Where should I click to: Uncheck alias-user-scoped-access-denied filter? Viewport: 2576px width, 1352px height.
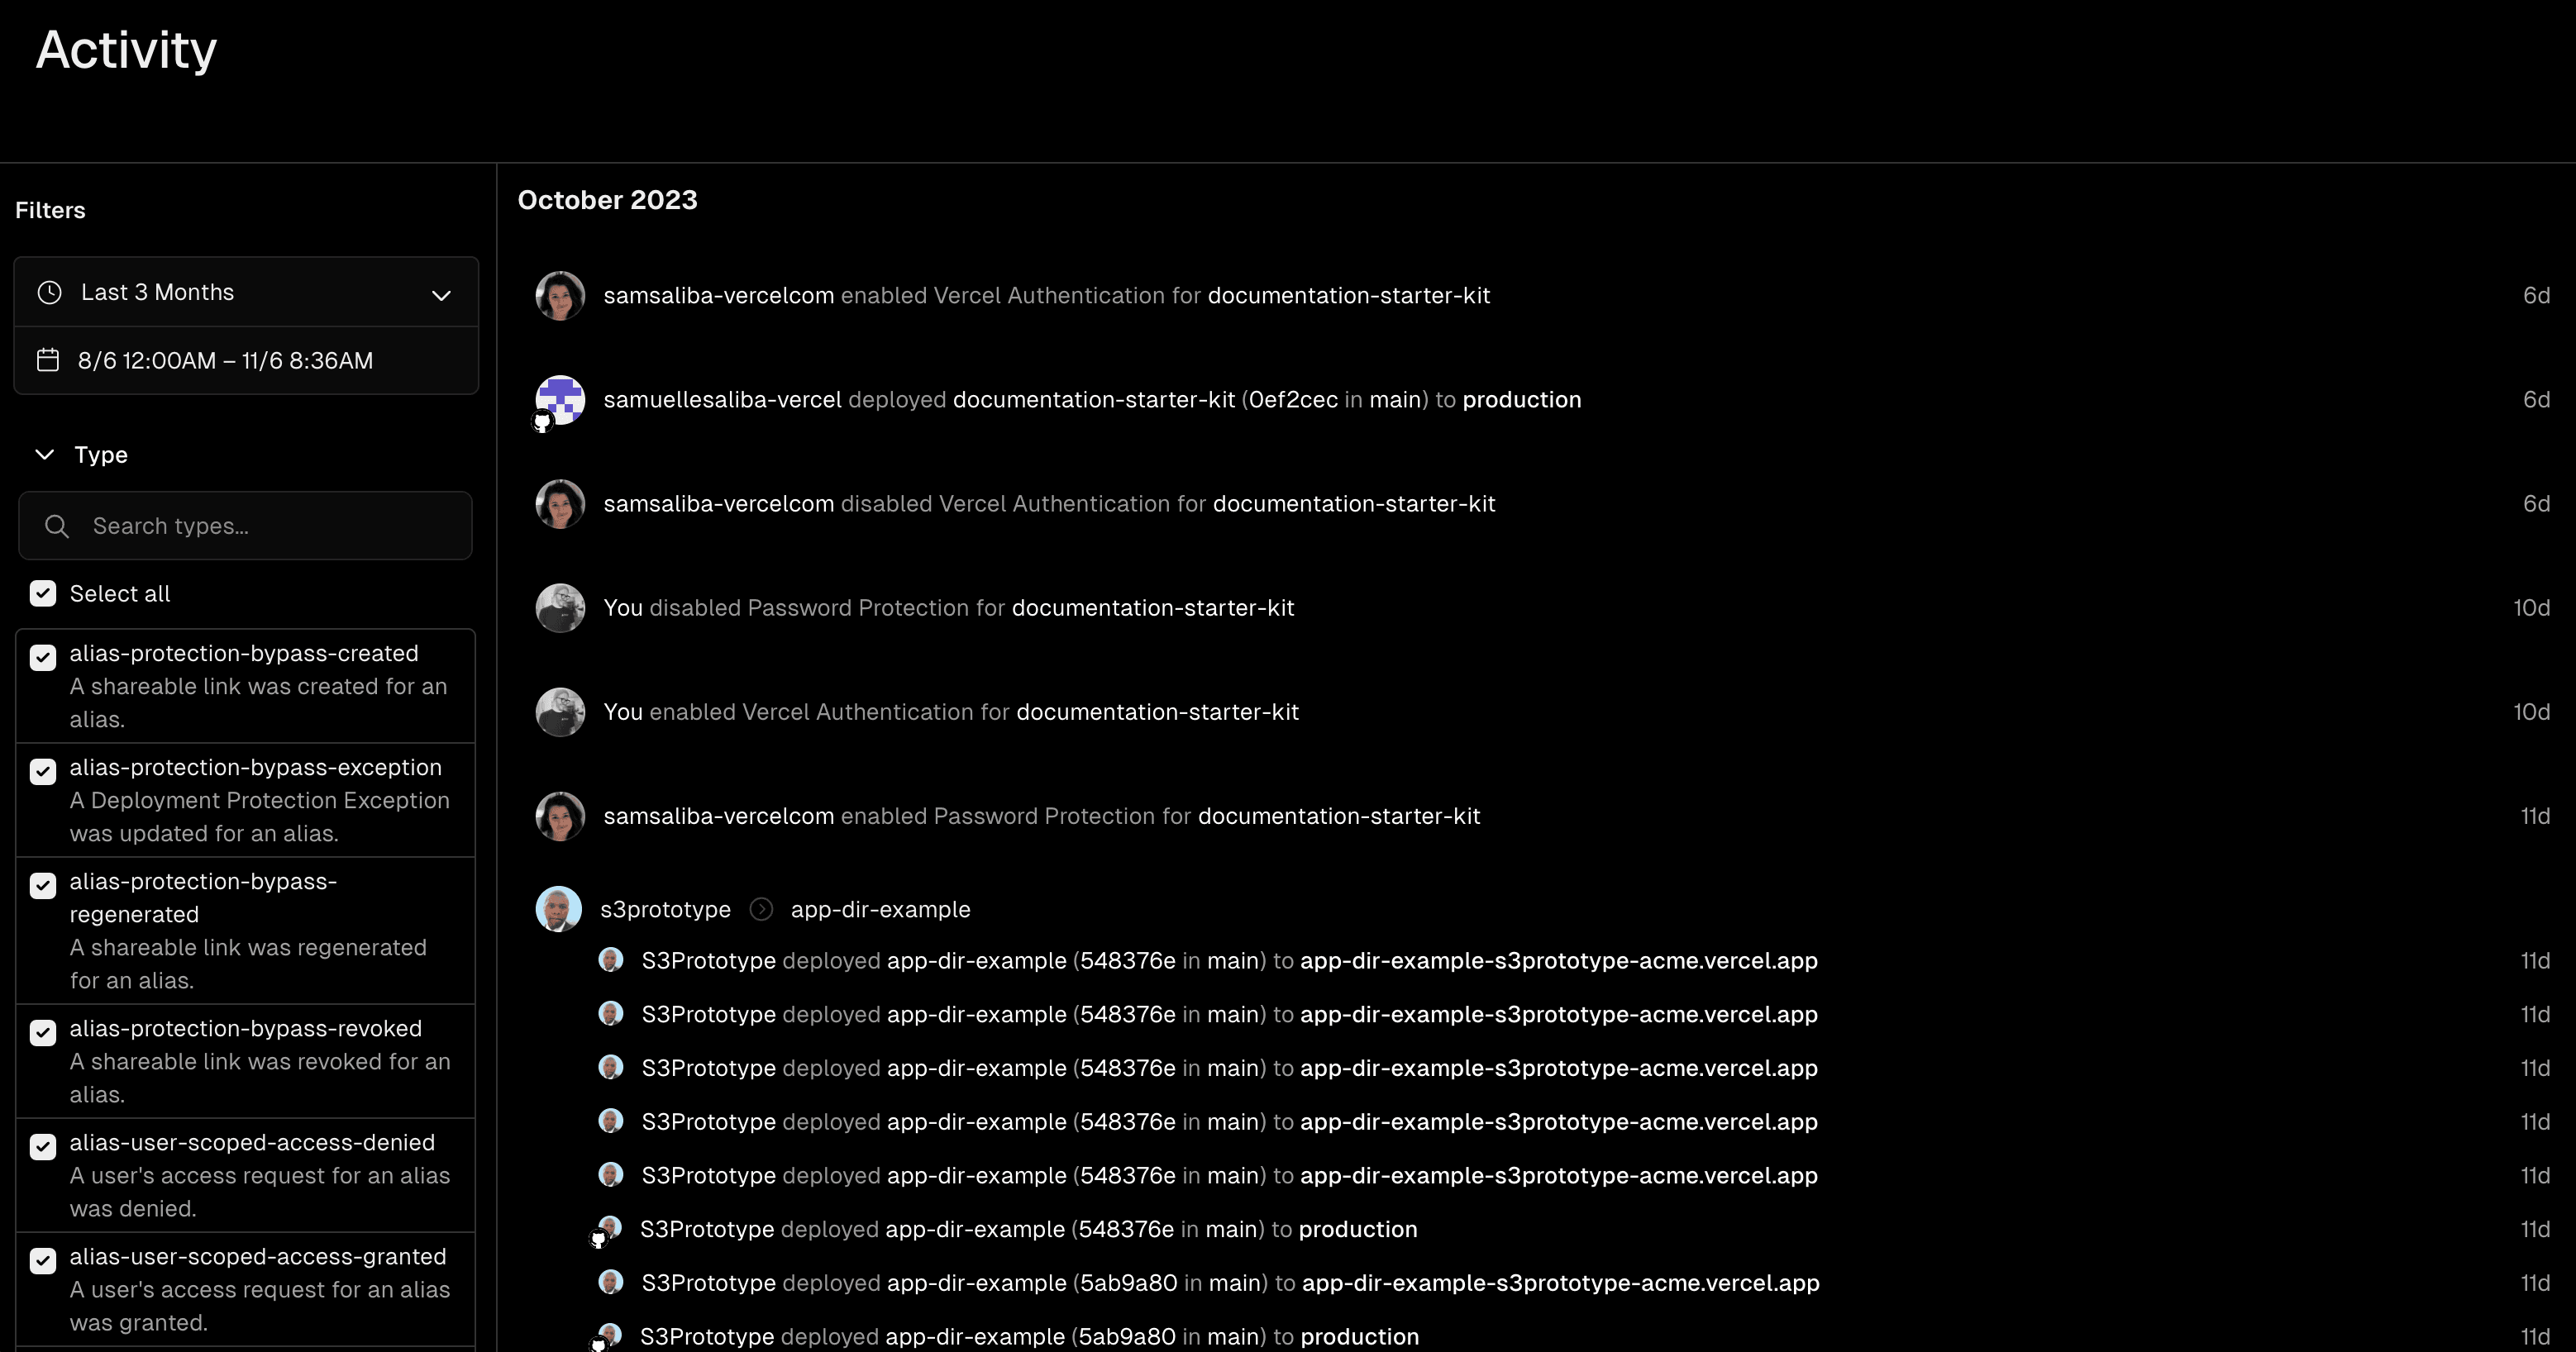pos(43,1146)
